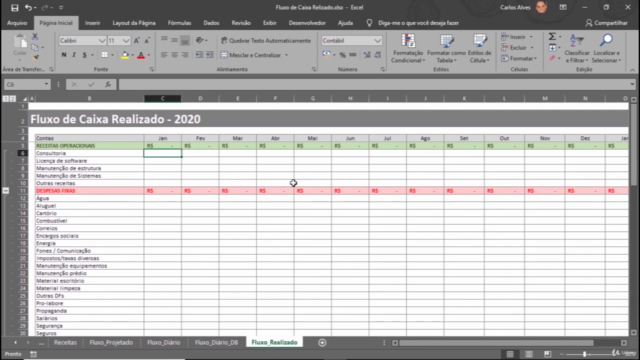Add a new sheet with plus icon
This screenshot has width=640, height=360.
tap(322, 342)
